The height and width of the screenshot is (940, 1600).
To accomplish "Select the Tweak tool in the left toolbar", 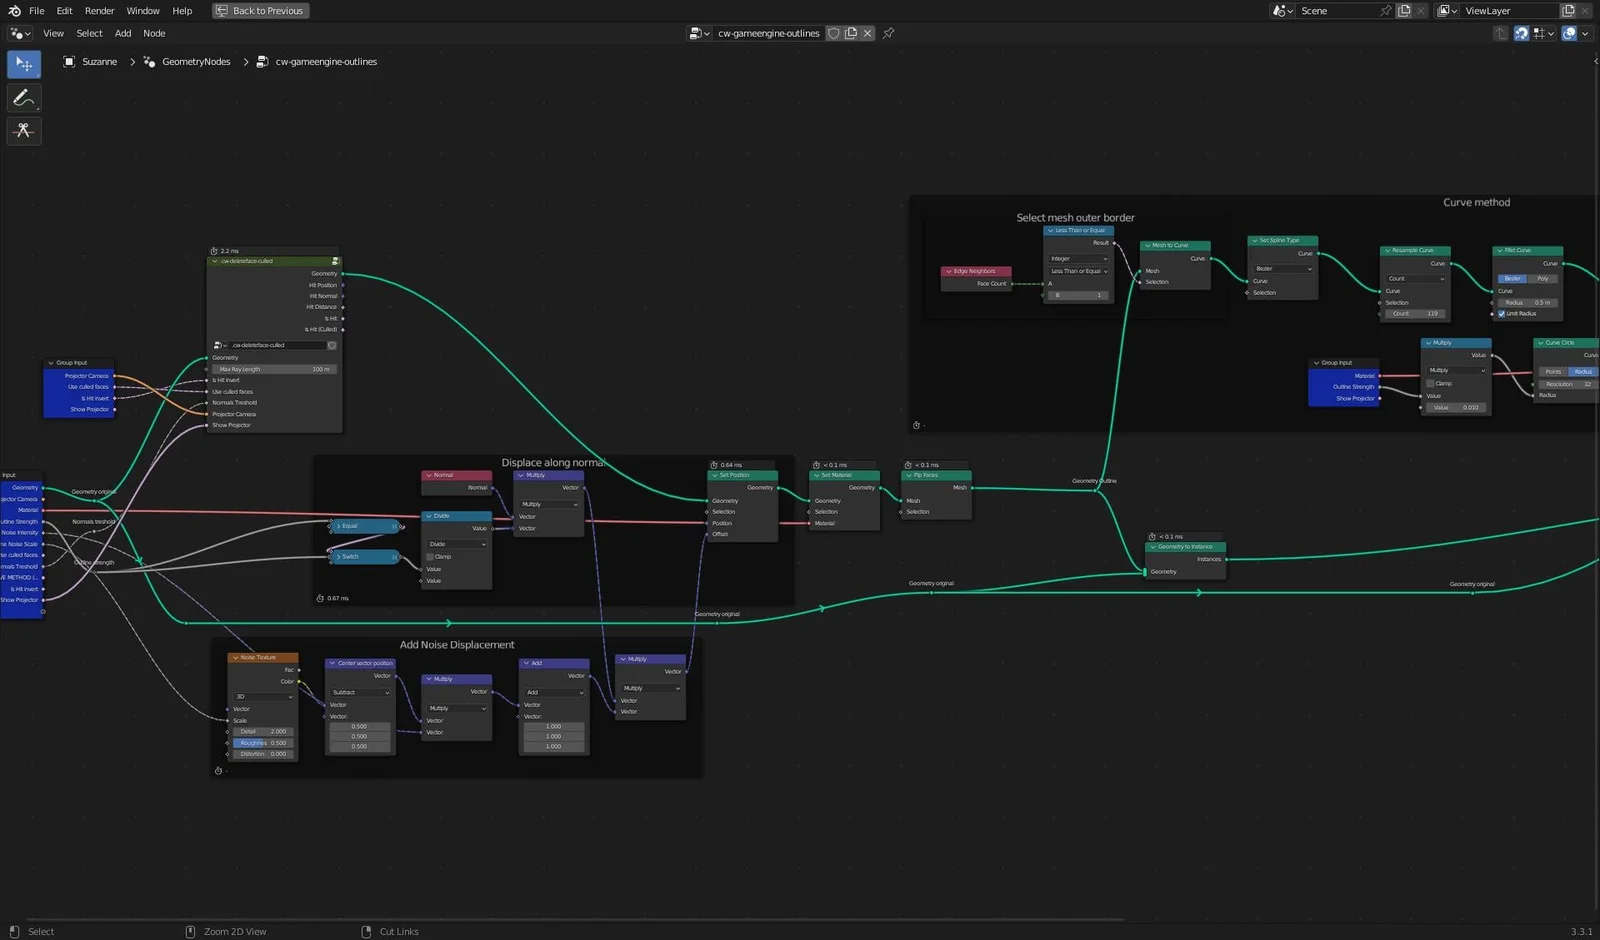I will pos(23,64).
